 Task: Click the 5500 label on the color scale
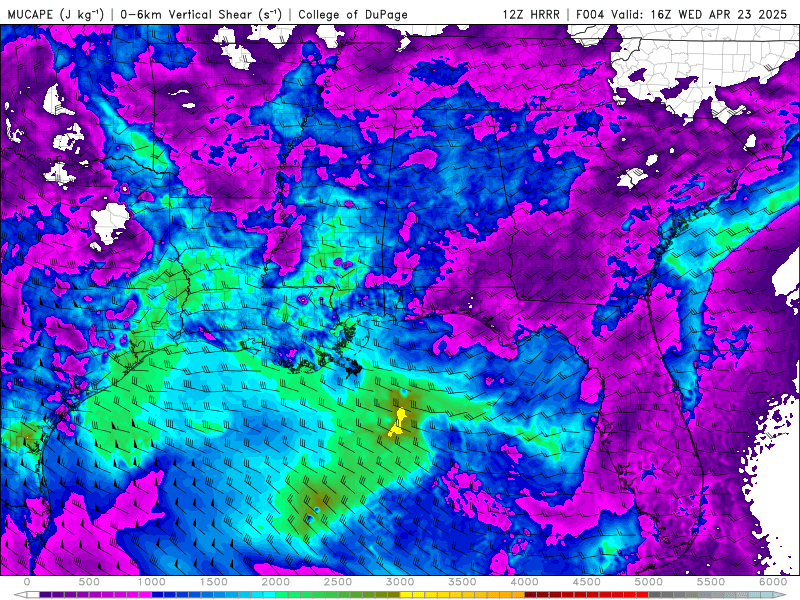pos(711,582)
